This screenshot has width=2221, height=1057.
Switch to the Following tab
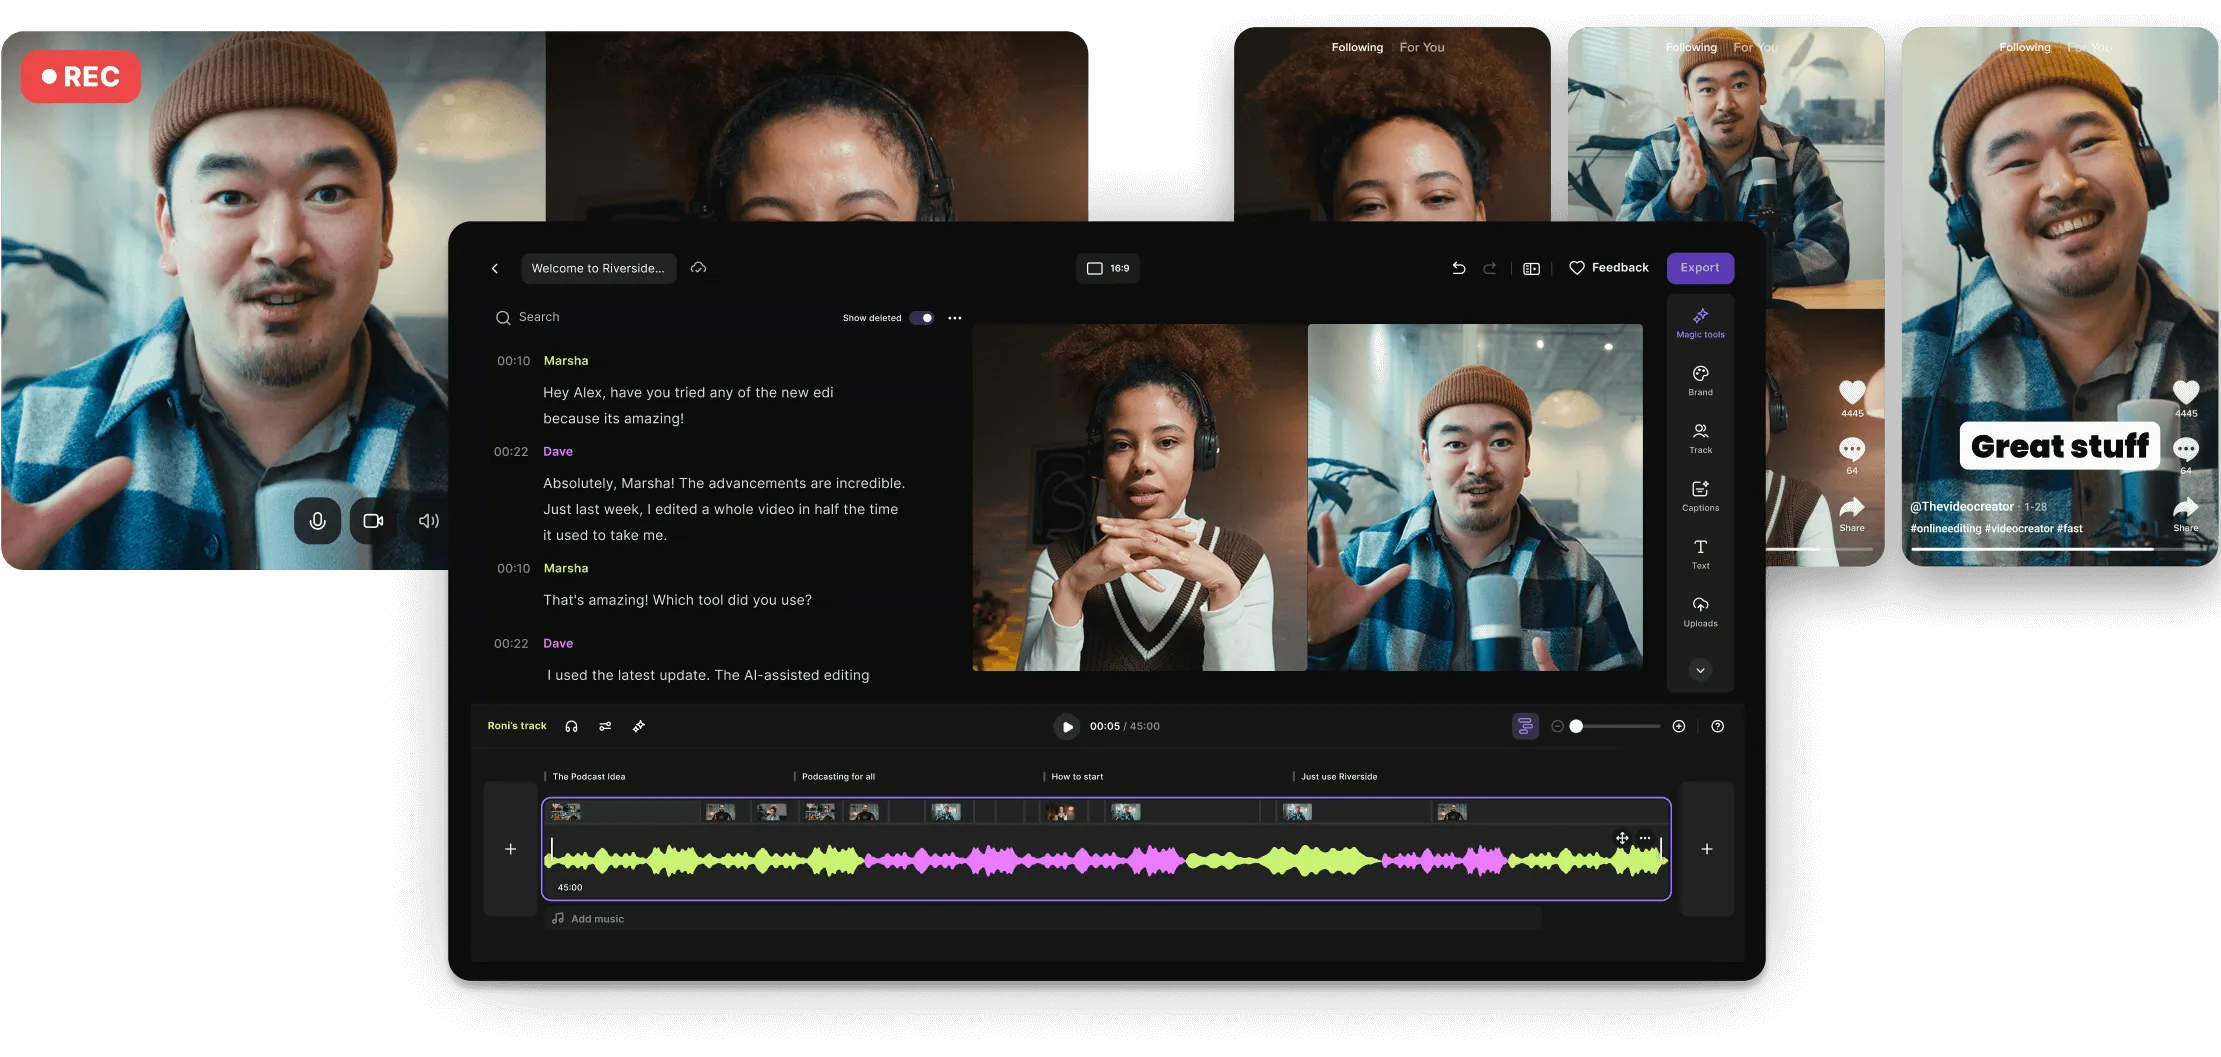tap(1357, 47)
